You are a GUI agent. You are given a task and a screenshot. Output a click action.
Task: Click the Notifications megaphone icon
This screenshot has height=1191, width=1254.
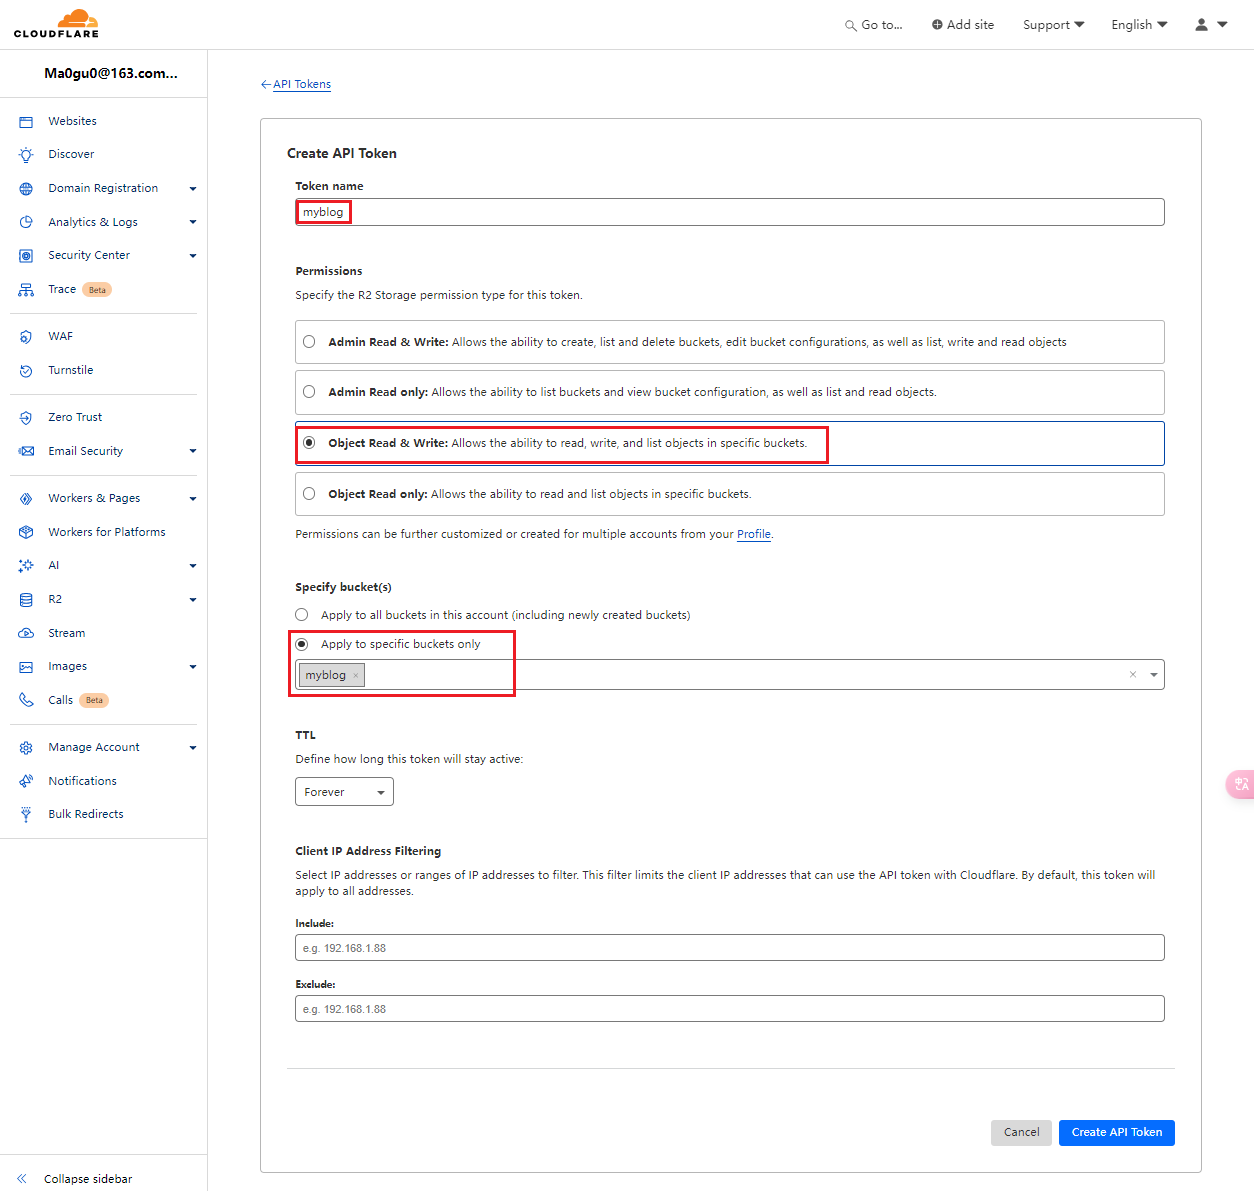[x=26, y=782]
